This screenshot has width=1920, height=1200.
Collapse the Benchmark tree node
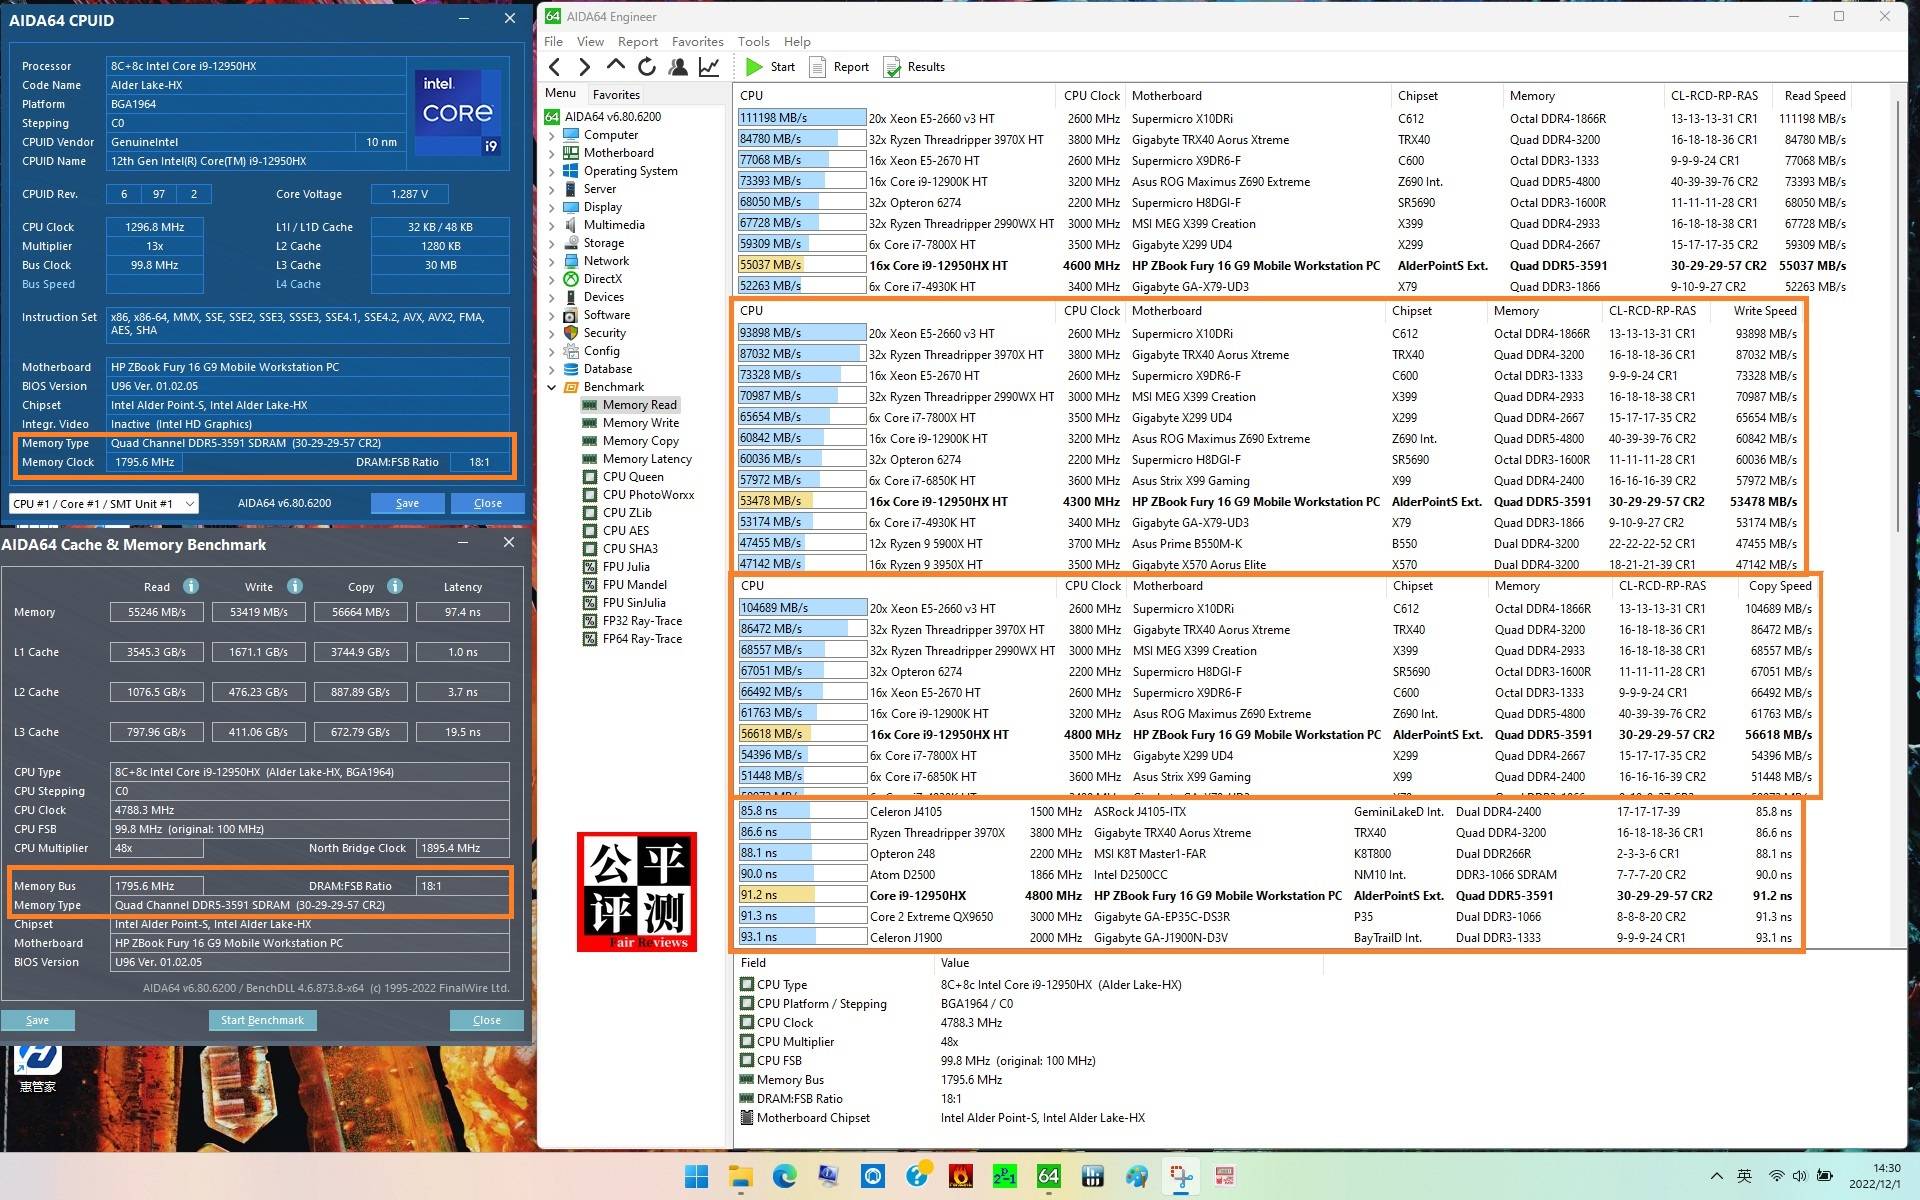pos(551,387)
